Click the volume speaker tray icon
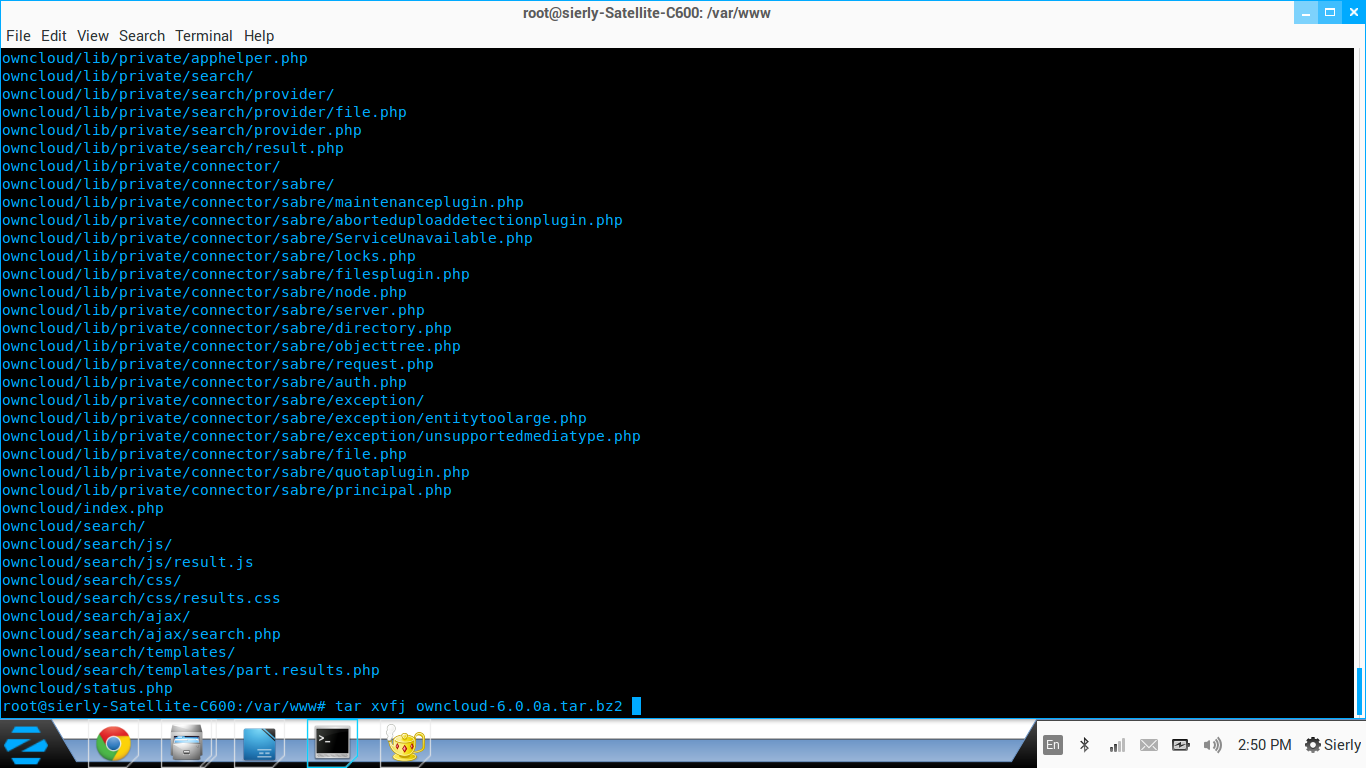 click(x=1213, y=745)
